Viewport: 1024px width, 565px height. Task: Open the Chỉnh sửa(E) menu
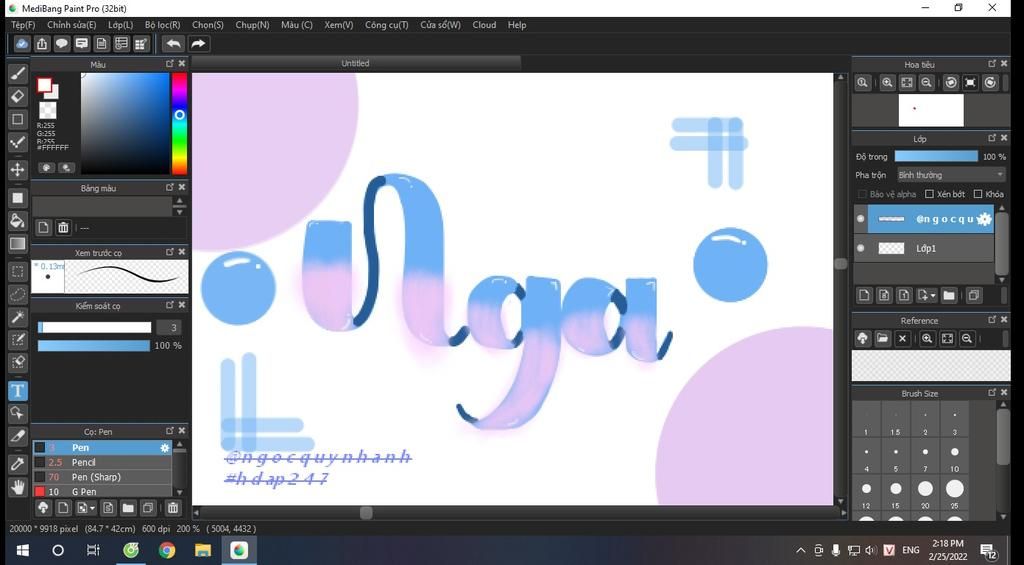[x=71, y=25]
